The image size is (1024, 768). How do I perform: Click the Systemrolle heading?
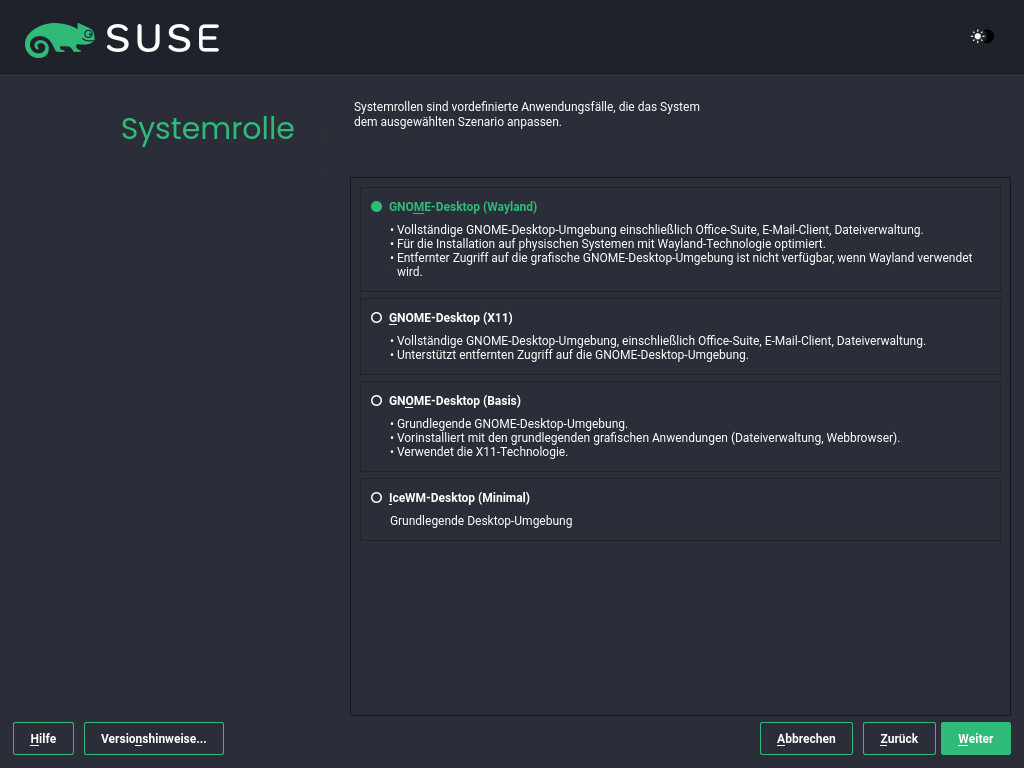coord(208,129)
